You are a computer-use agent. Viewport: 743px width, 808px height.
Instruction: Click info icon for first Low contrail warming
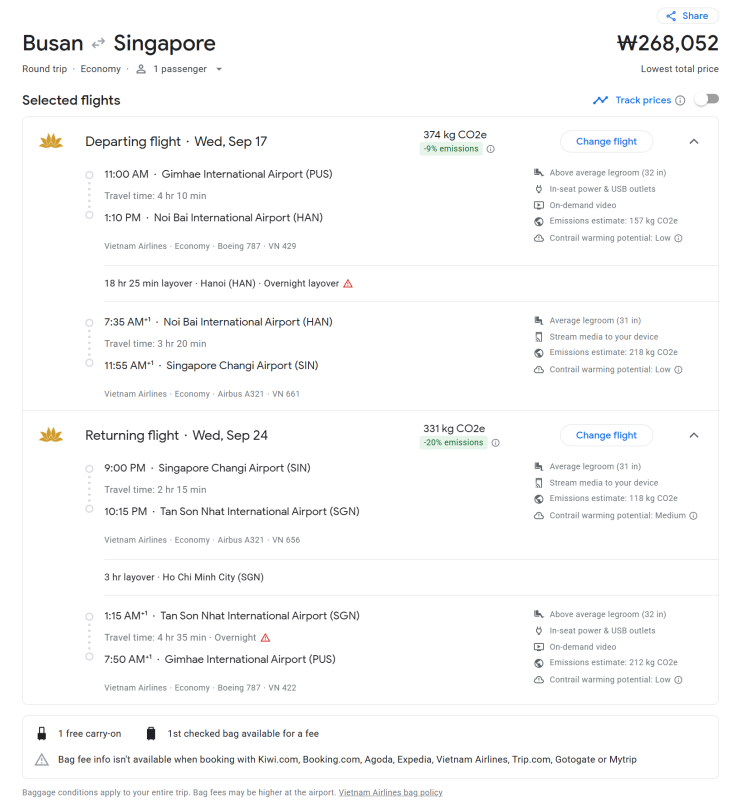click(678, 238)
